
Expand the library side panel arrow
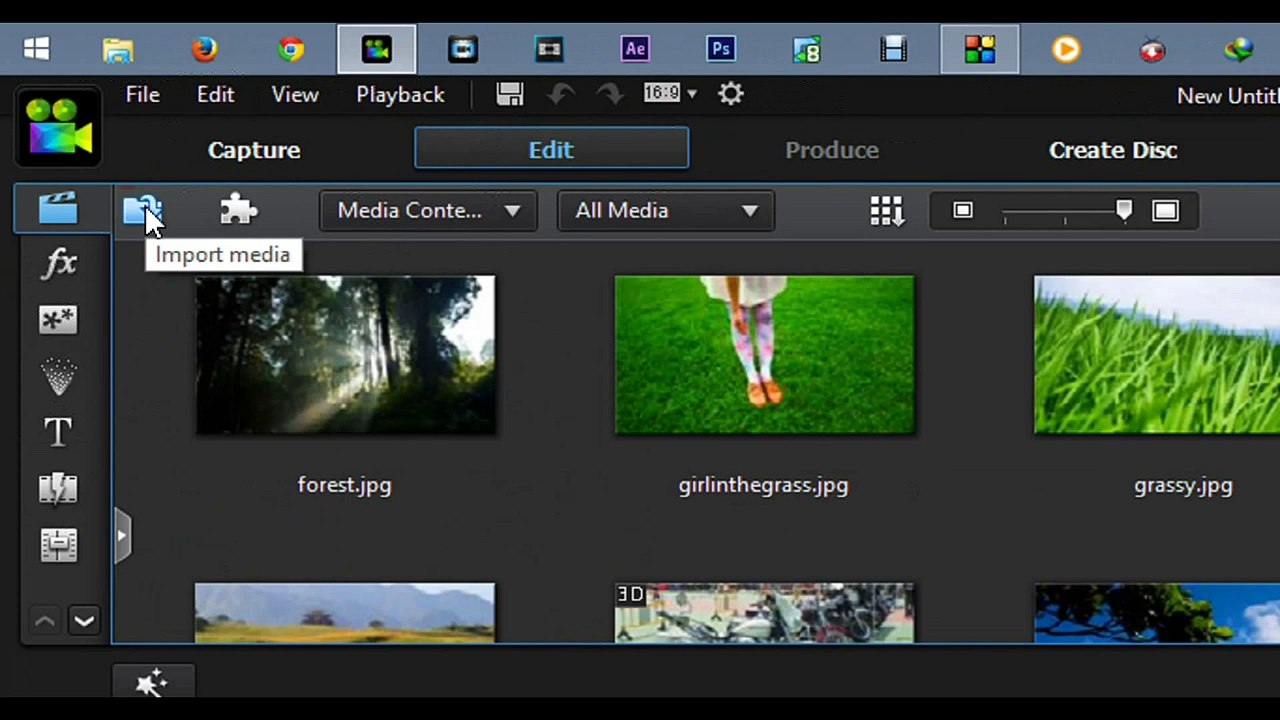(x=122, y=535)
